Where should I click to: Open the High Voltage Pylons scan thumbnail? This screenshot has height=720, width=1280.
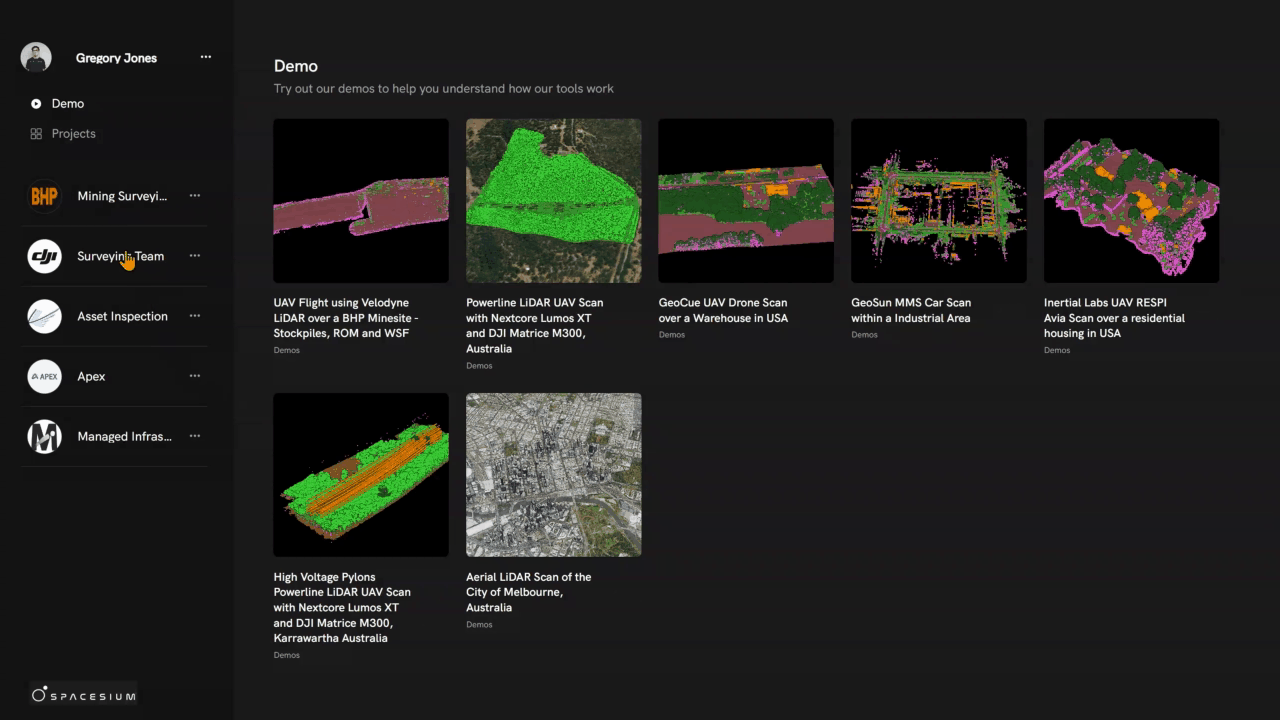point(361,475)
